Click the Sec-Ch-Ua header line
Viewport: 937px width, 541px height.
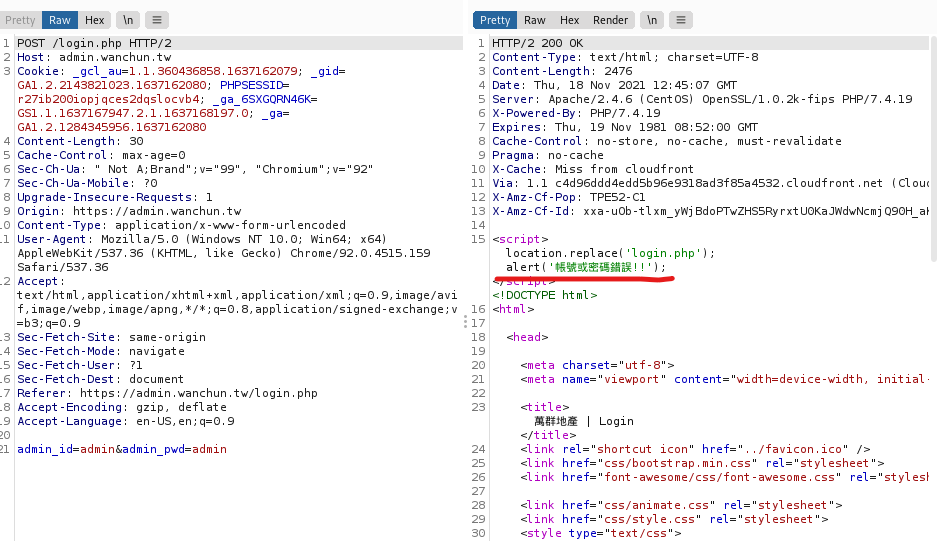click(195, 169)
